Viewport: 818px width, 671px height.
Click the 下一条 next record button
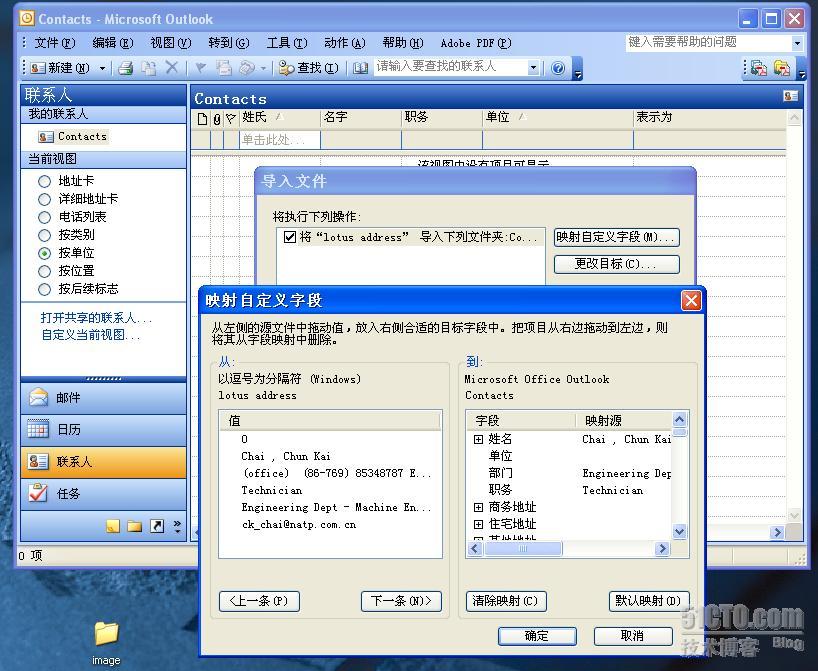point(401,601)
